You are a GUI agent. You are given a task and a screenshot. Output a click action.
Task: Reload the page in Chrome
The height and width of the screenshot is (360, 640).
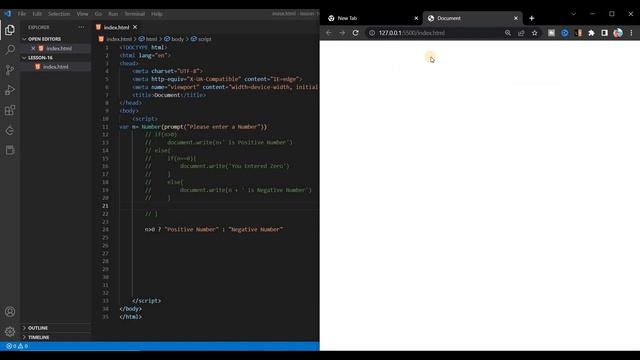click(356, 33)
